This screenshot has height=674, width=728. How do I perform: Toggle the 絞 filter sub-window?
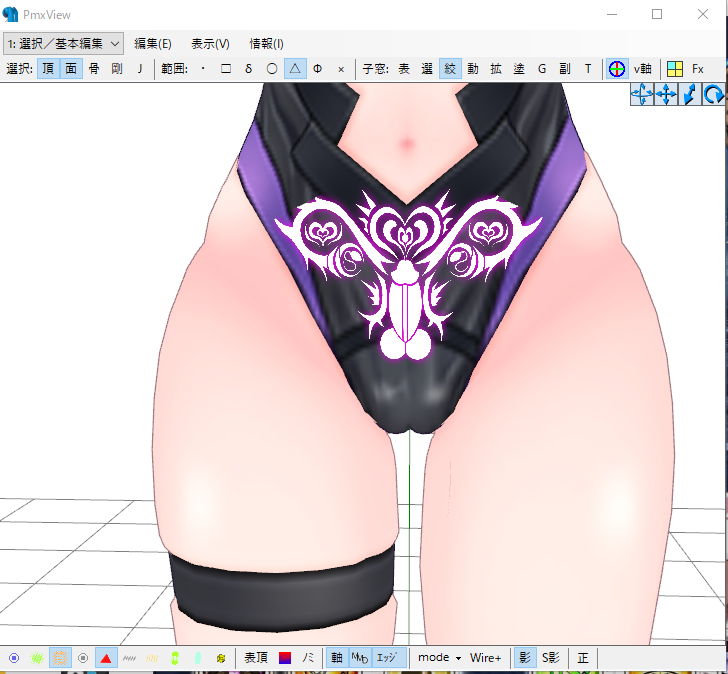[x=450, y=69]
